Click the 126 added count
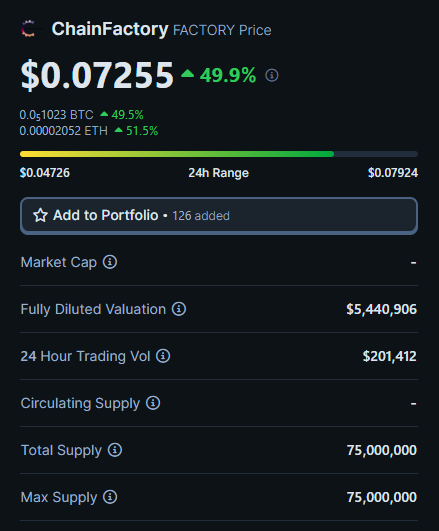The width and height of the screenshot is (439, 531). coord(201,216)
